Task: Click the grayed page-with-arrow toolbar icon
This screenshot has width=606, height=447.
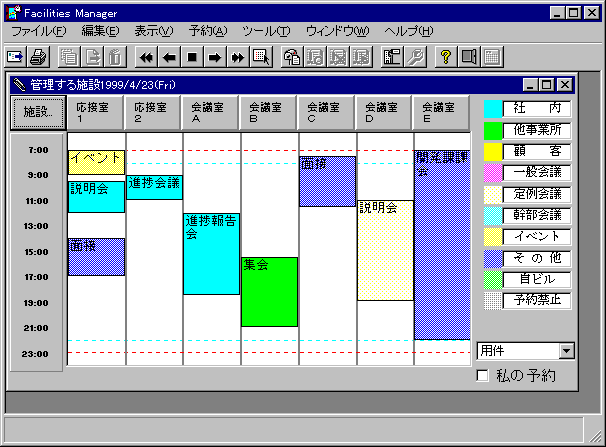Action: (92, 57)
